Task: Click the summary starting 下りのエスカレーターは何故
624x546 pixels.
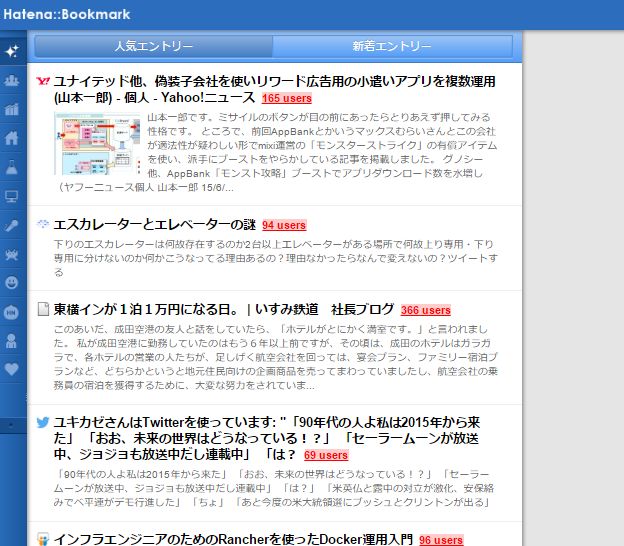Action: [275, 258]
